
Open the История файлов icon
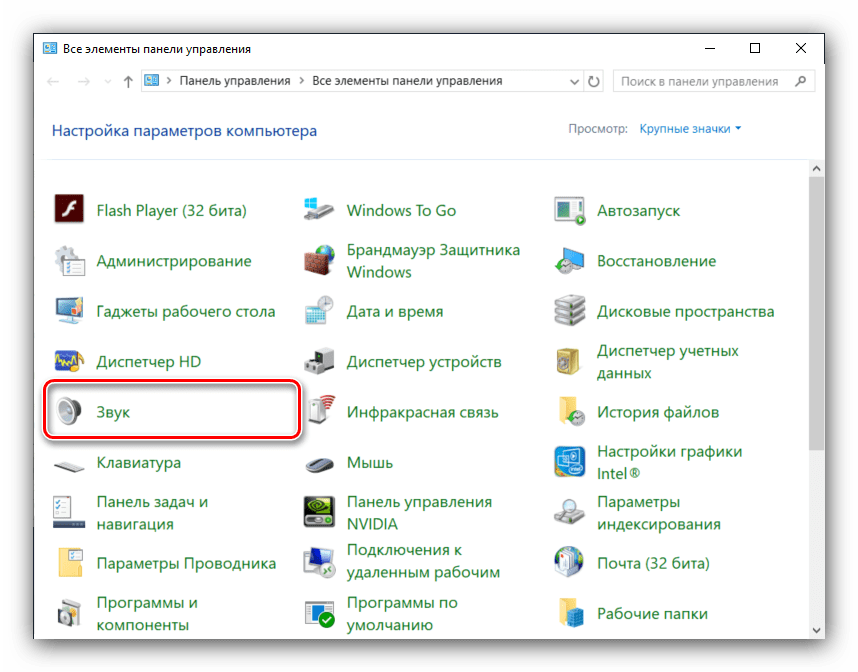[x=569, y=411]
